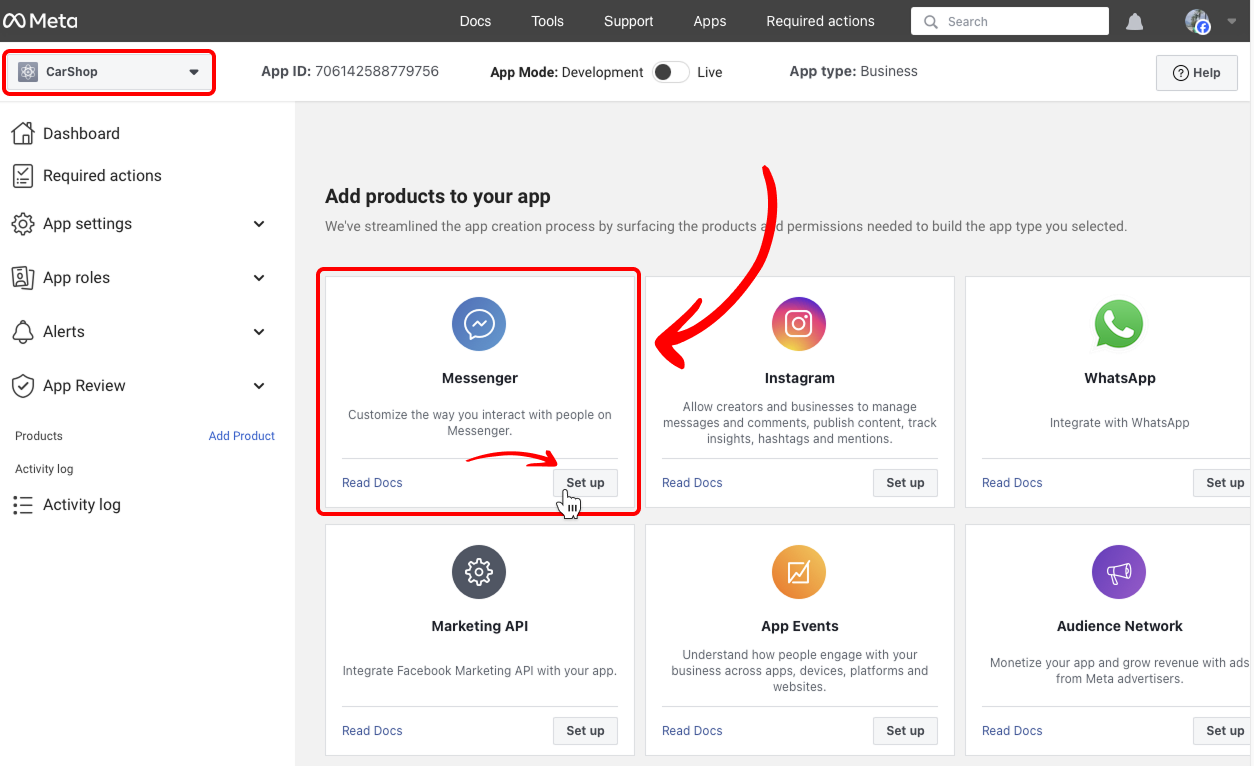The width and height of the screenshot is (1254, 766).
Task: Open the Apps menu
Action: tap(710, 21)
